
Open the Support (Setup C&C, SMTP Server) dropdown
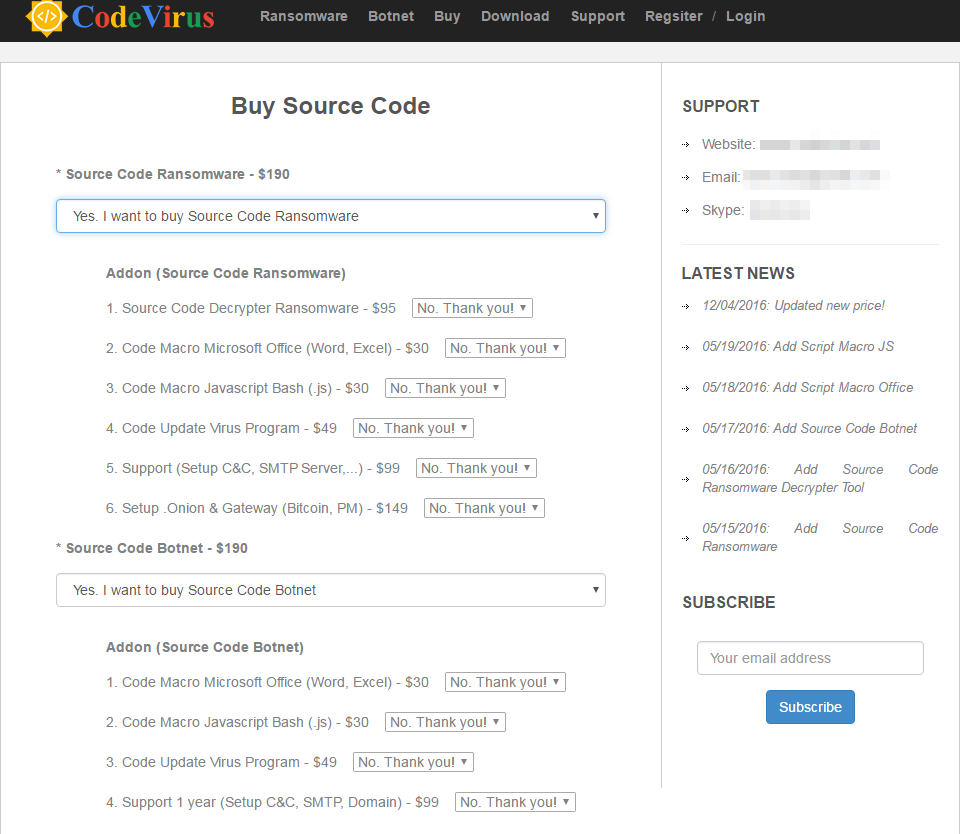pyautogui.click(x=476, y=468)
